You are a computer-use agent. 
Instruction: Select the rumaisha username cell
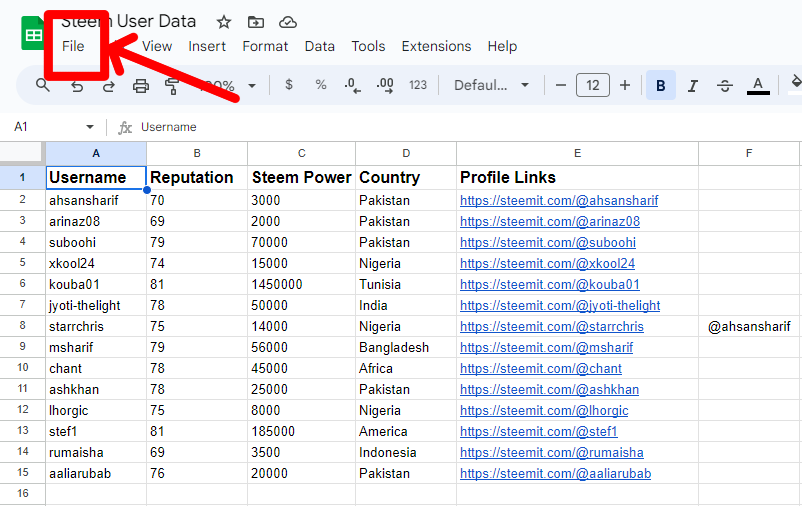click(x=96, y=452)
